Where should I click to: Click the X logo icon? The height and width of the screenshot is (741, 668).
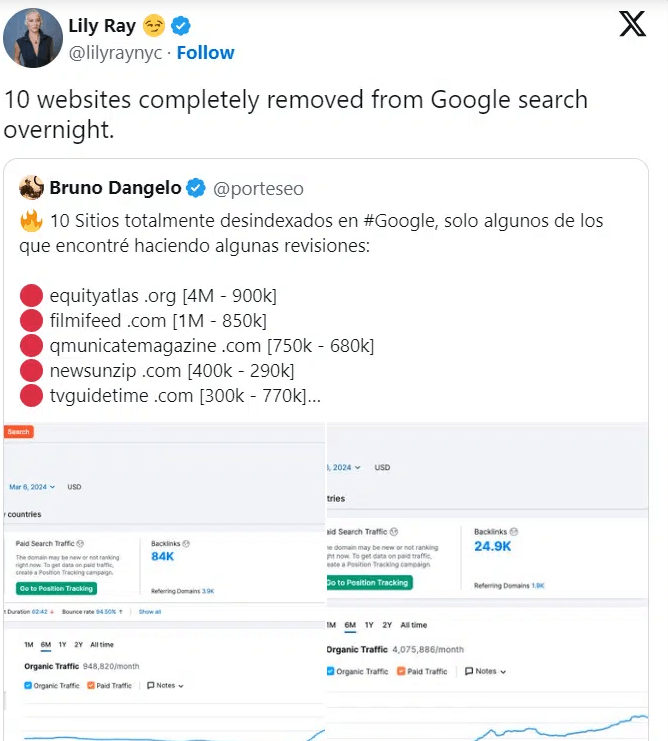pos(632,25)
